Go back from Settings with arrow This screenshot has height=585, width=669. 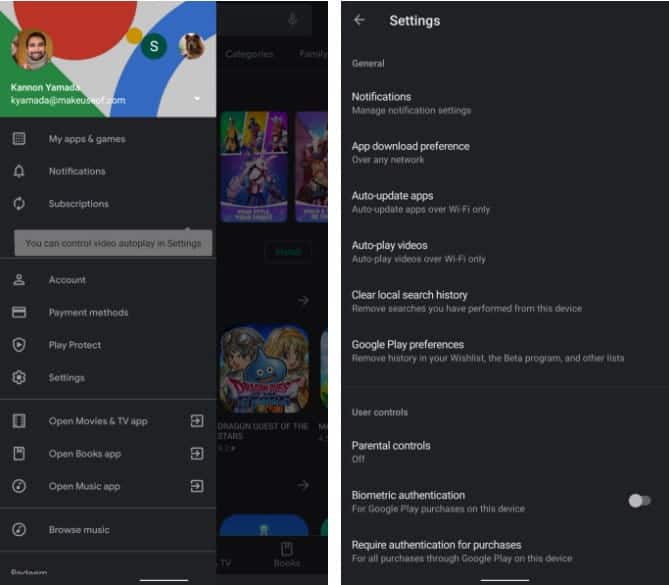click(360, 20)
